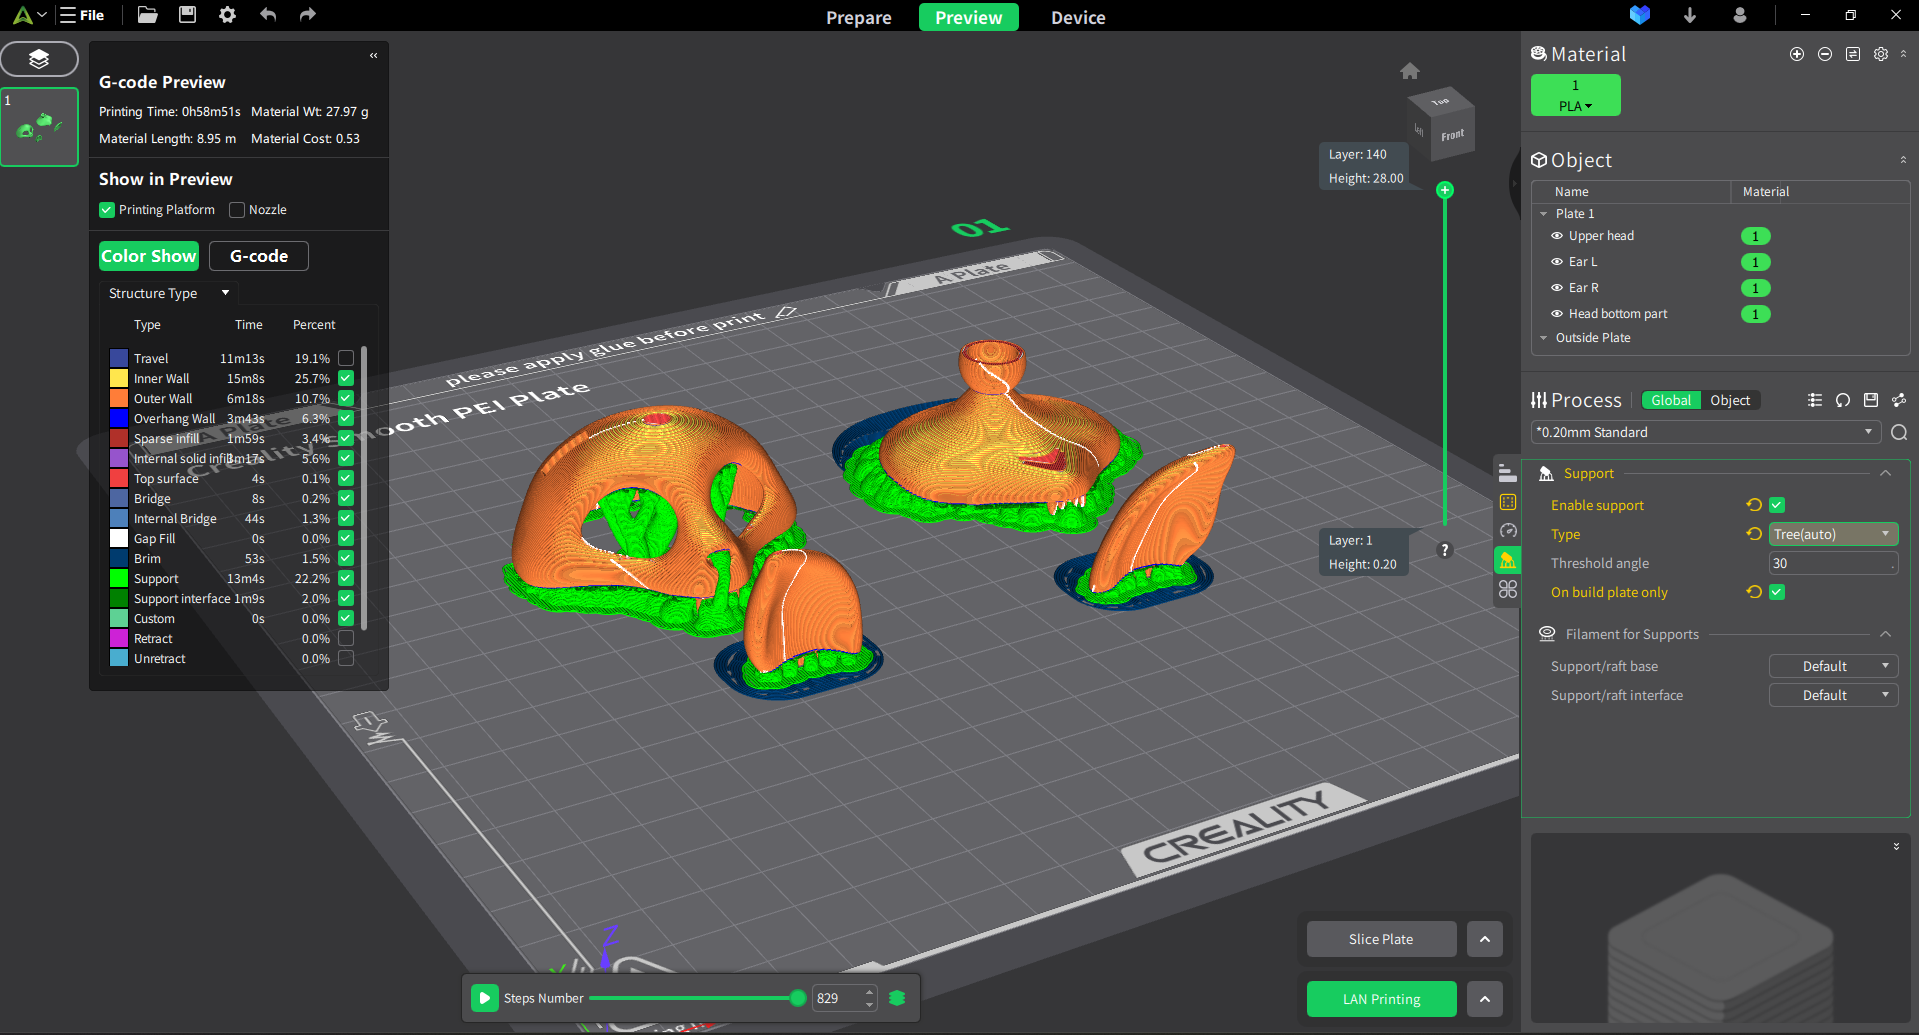Screen dimensions: 1919x1035
Task: Enable the Nozzle checkbox
Action: click(x=237, y=210)
